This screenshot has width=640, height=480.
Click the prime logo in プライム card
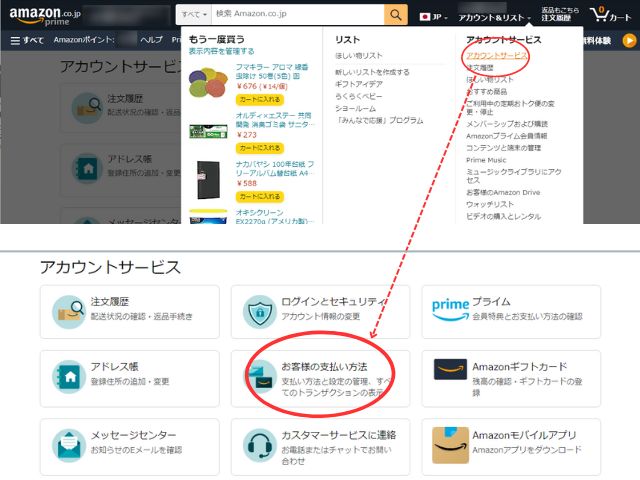click(450, 309)
